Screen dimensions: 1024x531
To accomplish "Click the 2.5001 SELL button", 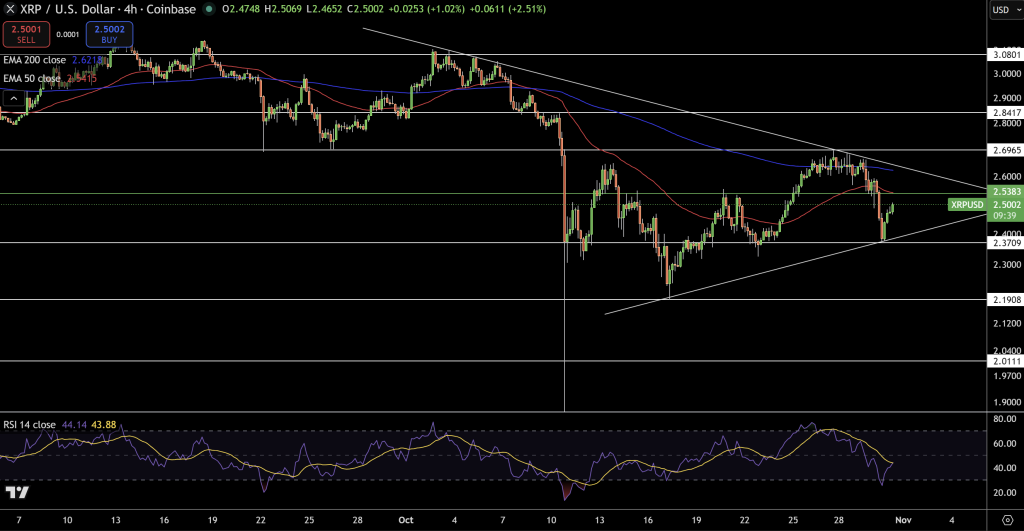I will (26, 34).
